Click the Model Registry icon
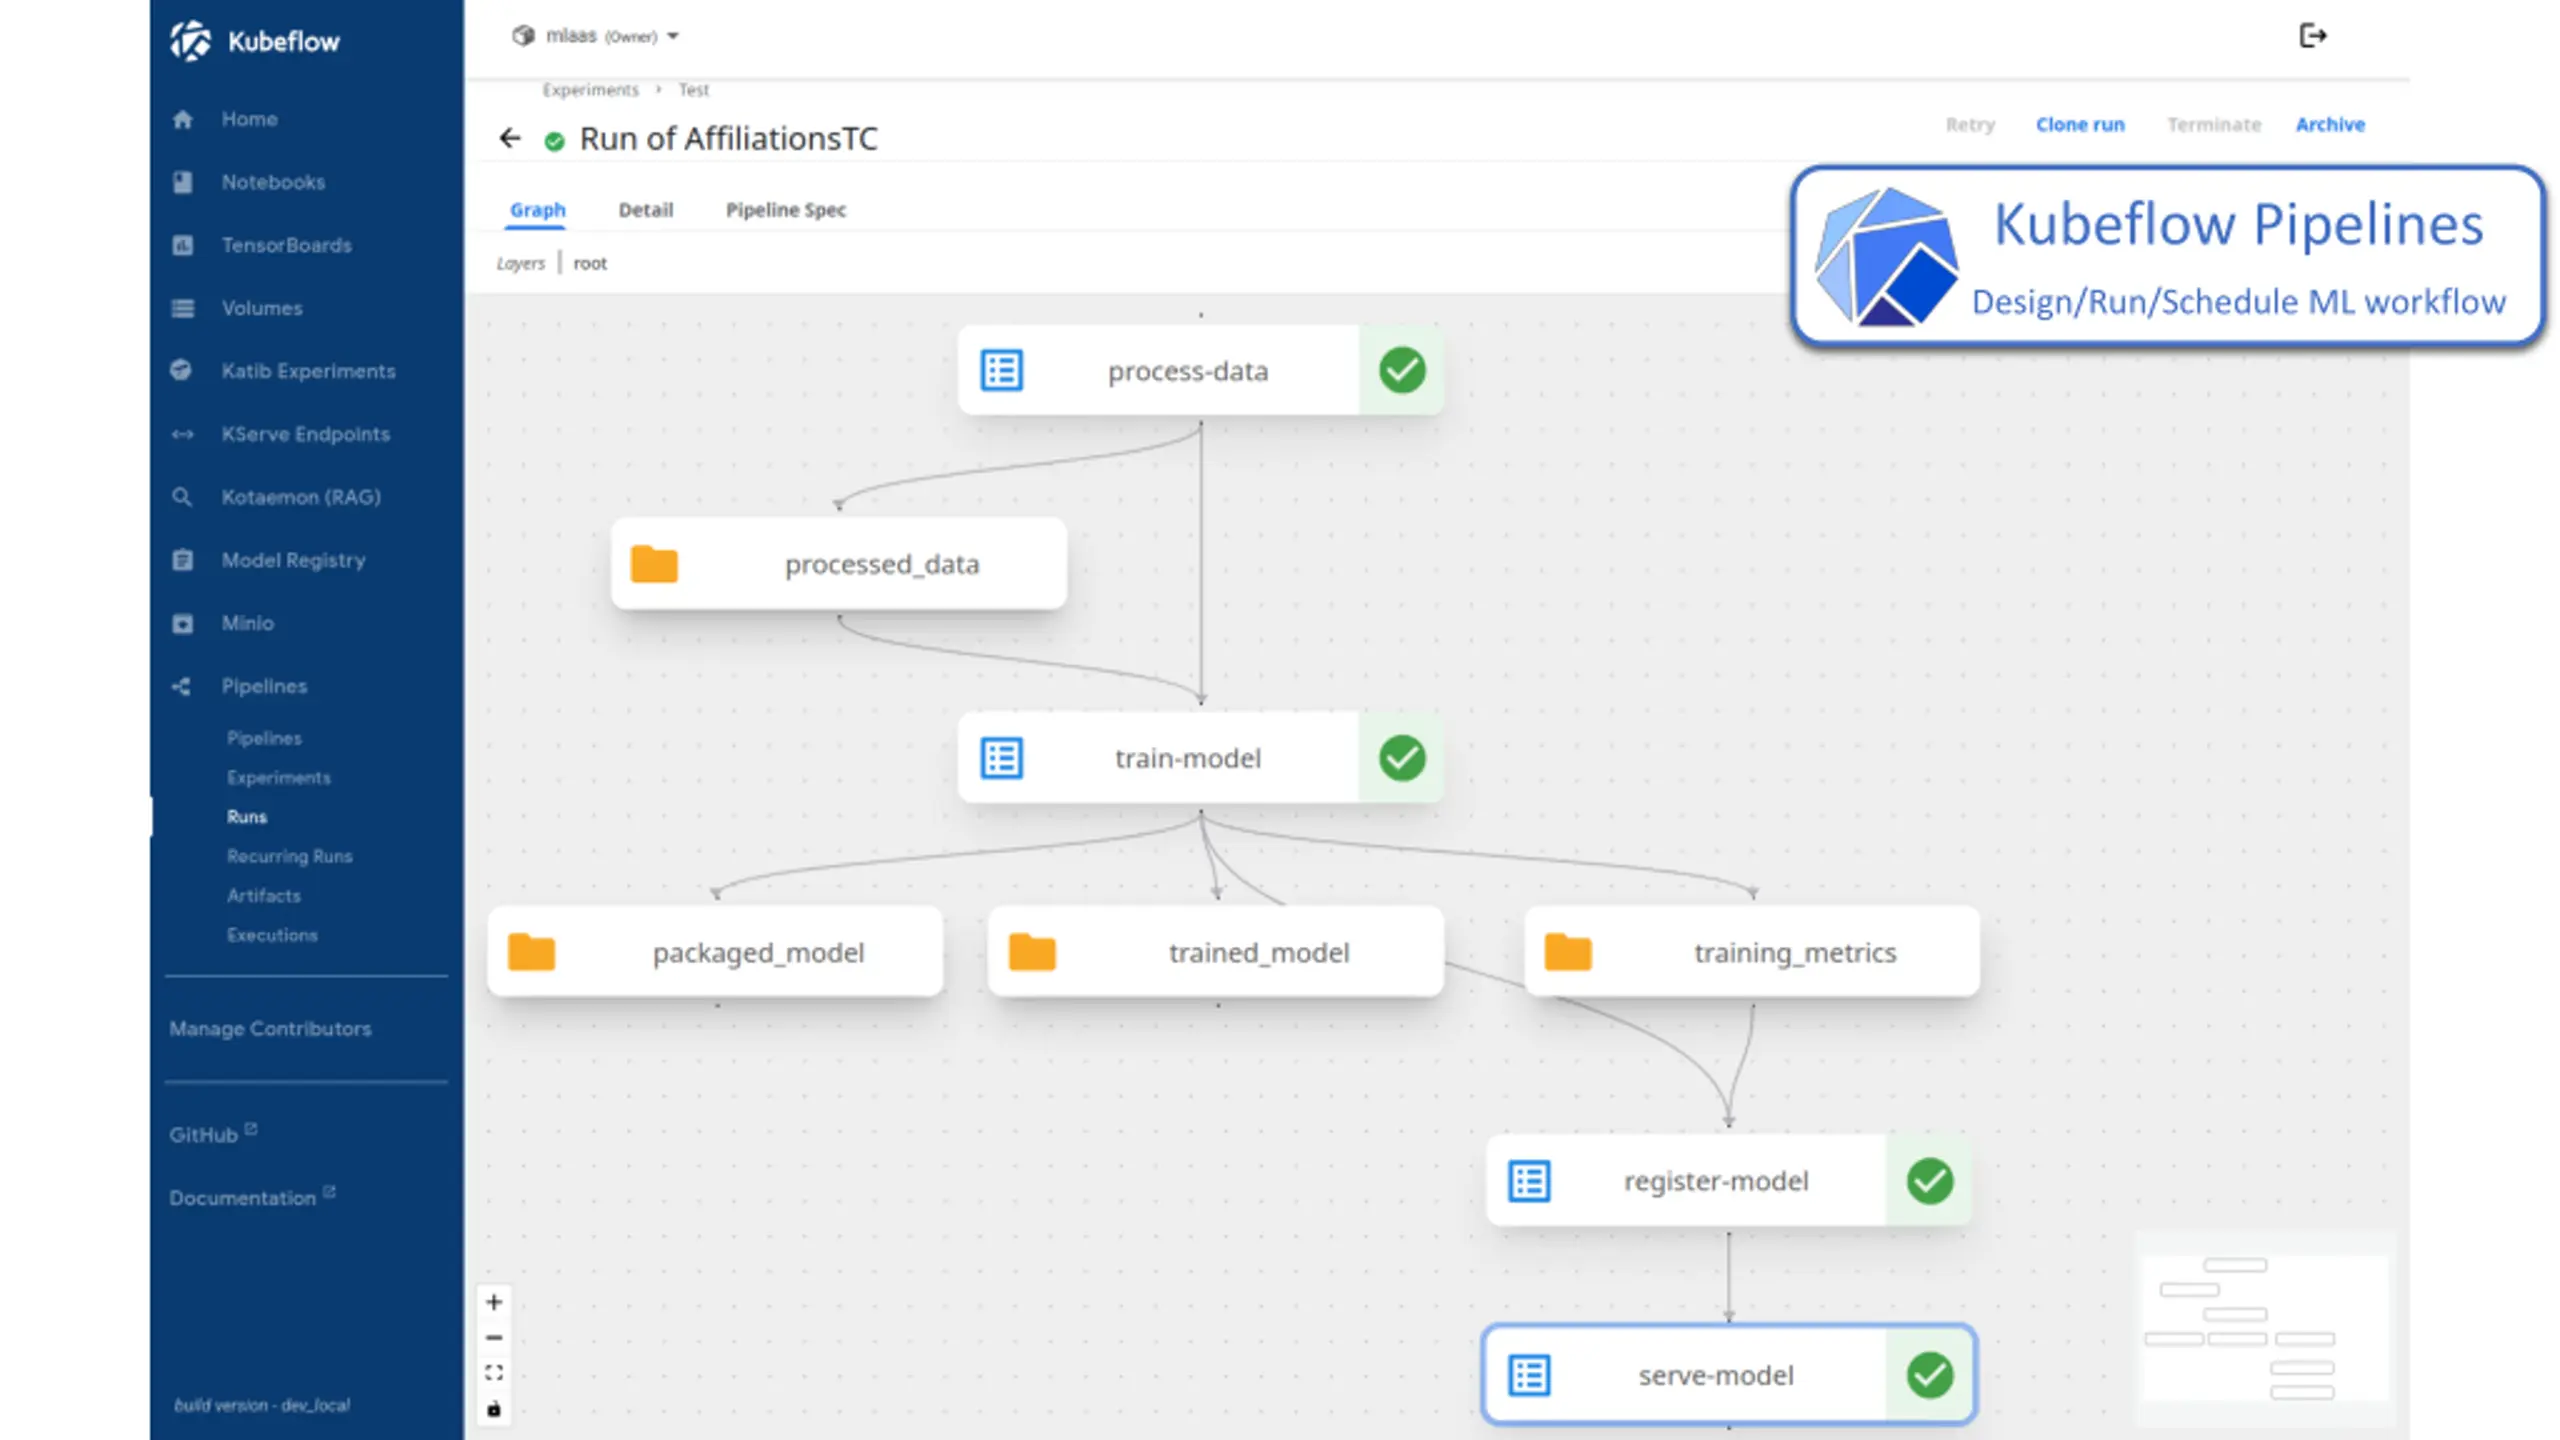The height and width of the screenshot is (1440, 2560). (x=182, y=560)
